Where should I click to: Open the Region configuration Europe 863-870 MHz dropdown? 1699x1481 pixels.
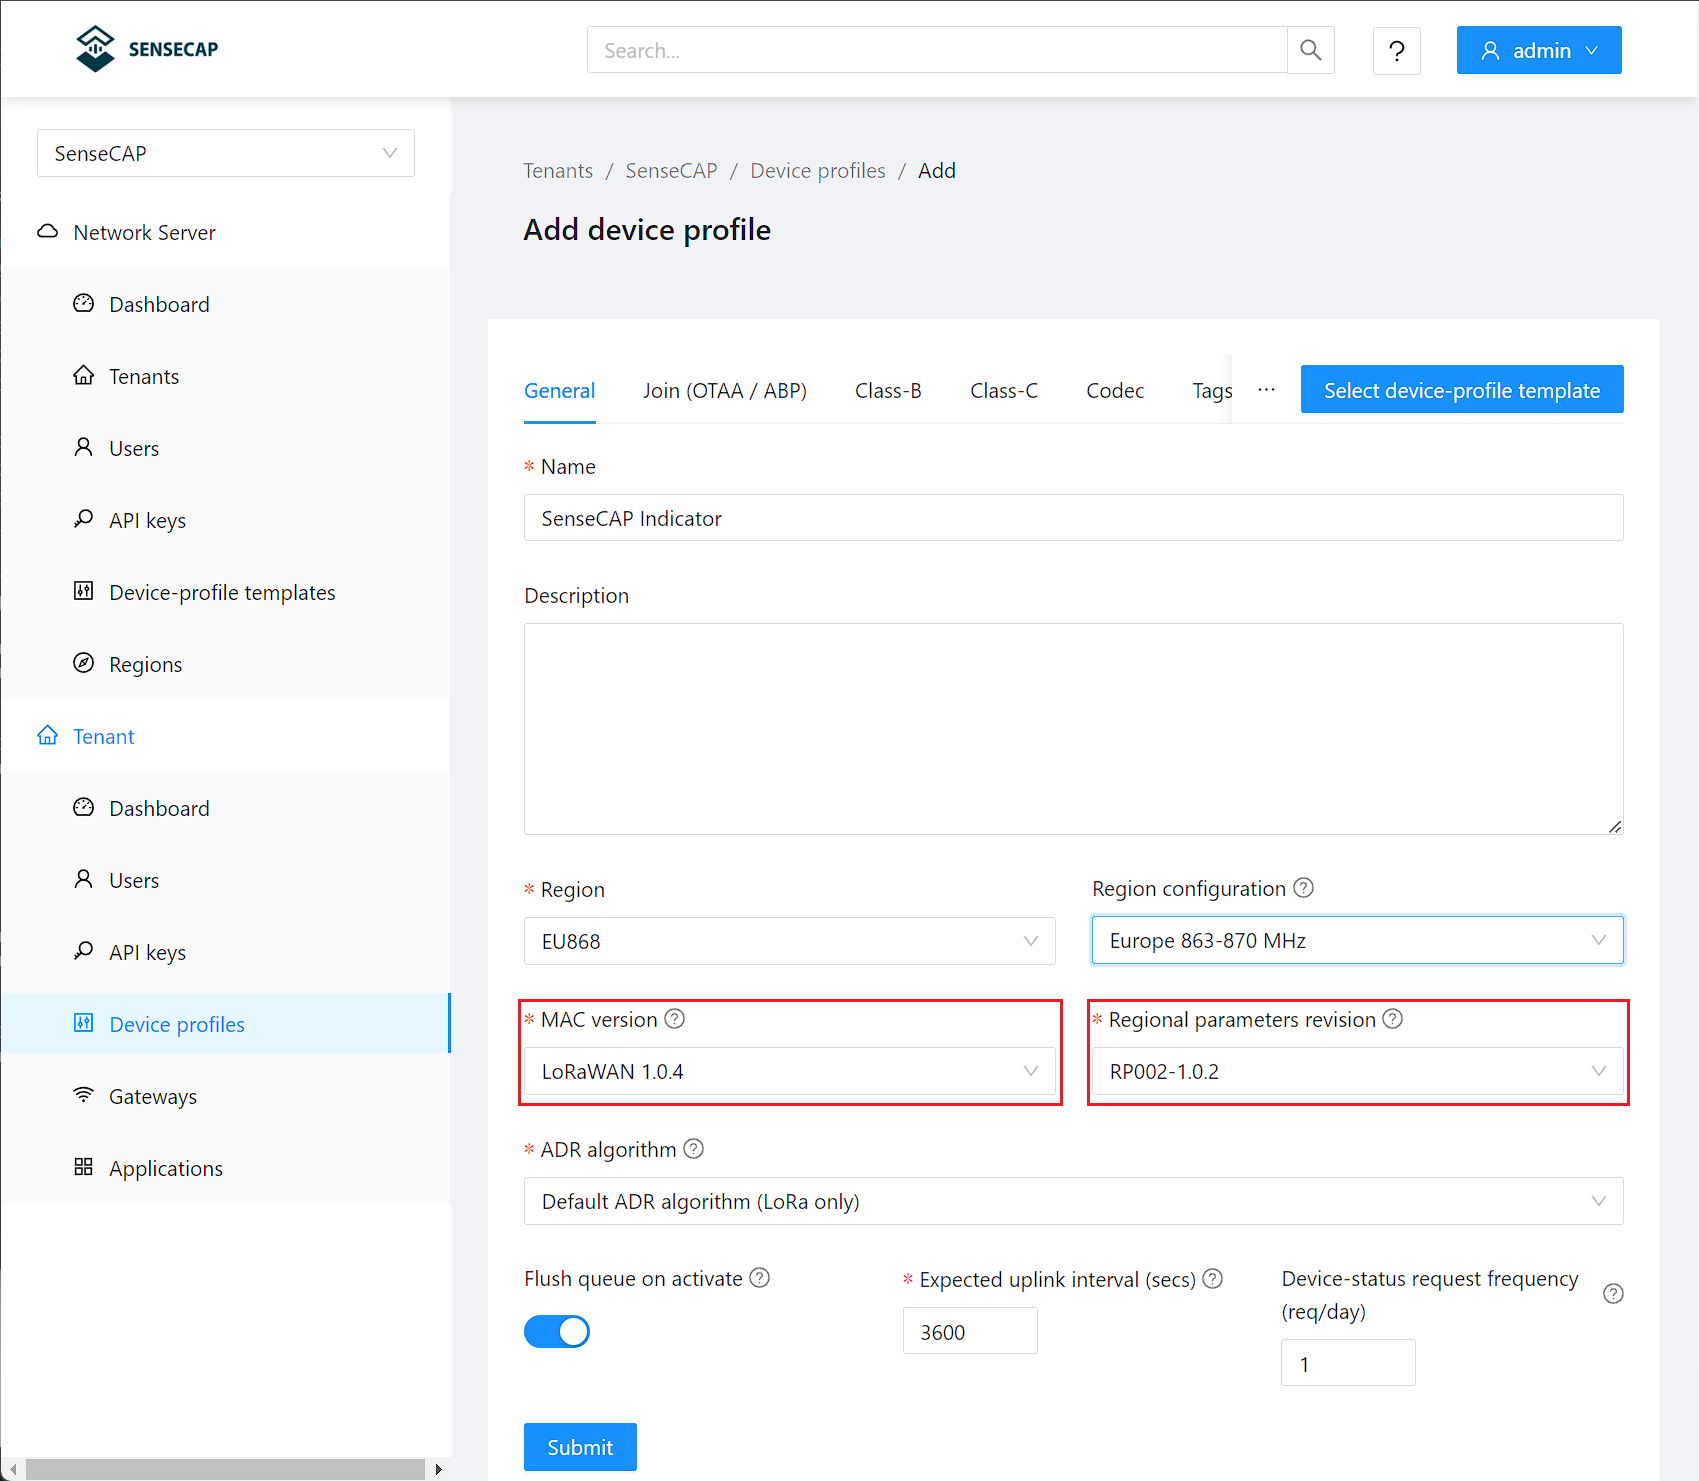point(1358,941)
